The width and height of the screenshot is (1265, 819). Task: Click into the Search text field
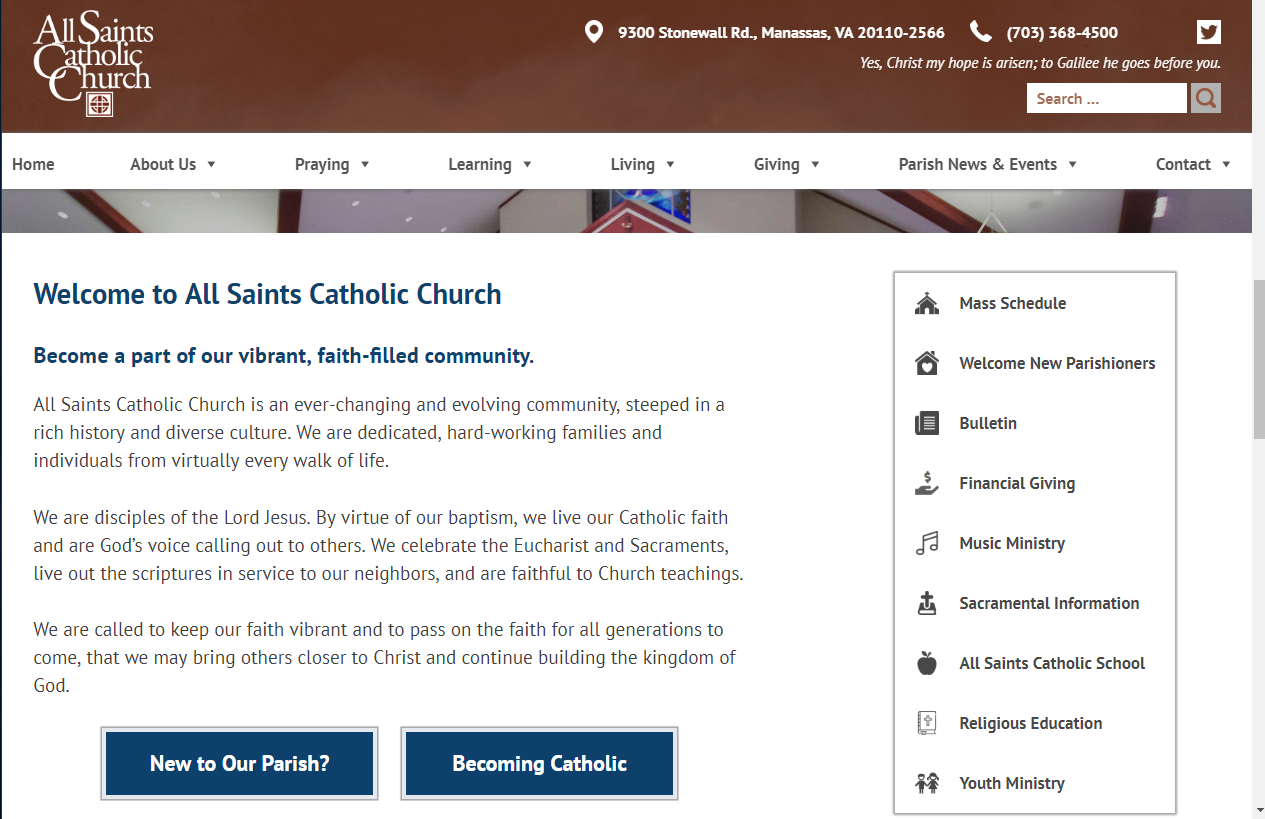(1105, 98)
